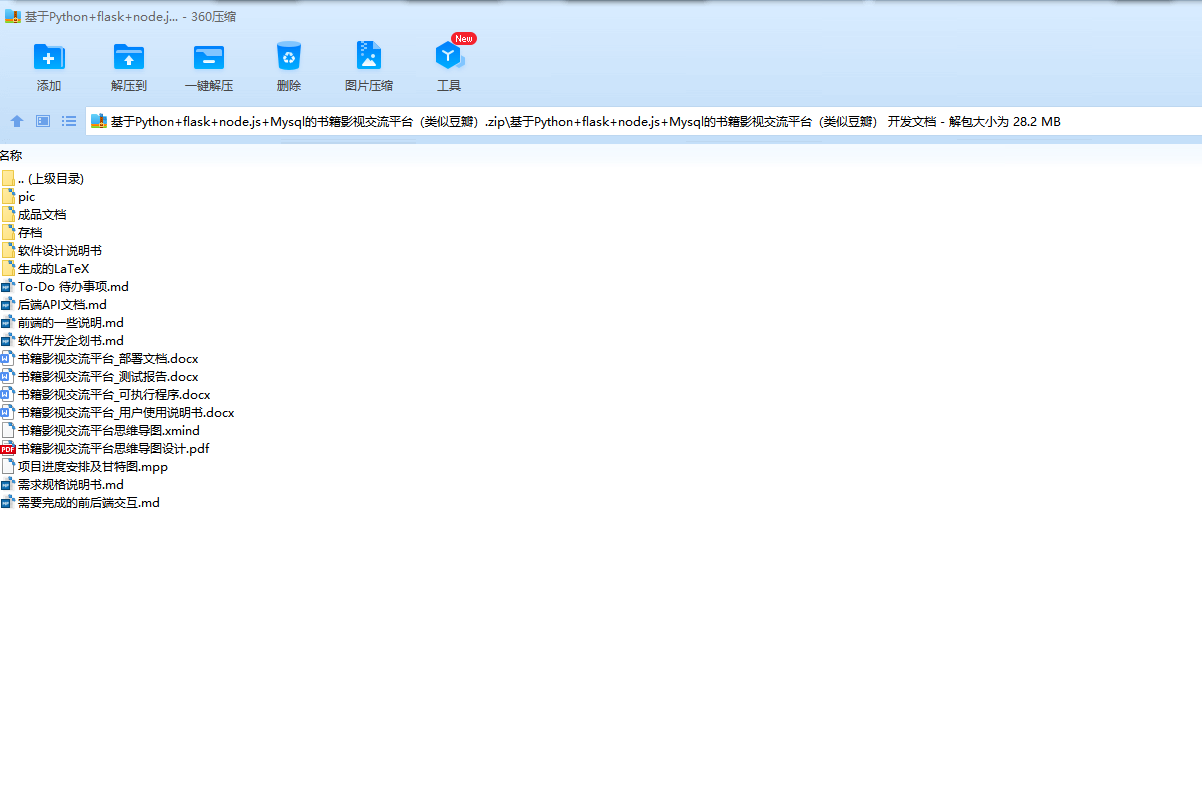Select 书籍影视交流平台_部署文档.docx file name
This screenshot has height=790, width=1202.
tap(108, 359)
